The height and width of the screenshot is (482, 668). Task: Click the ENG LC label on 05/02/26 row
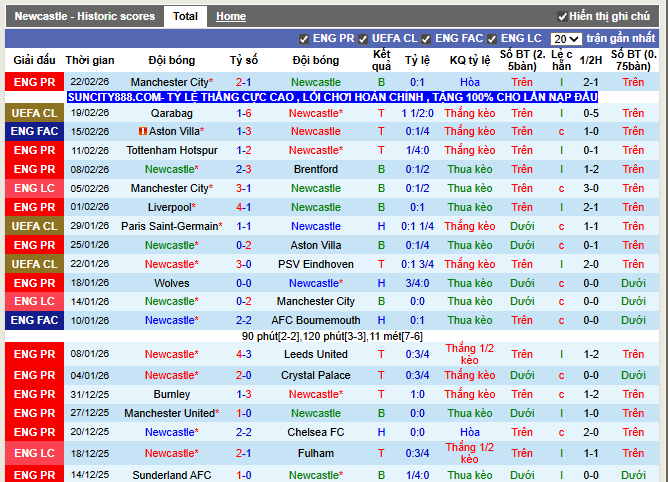click(x=35, y=188)
